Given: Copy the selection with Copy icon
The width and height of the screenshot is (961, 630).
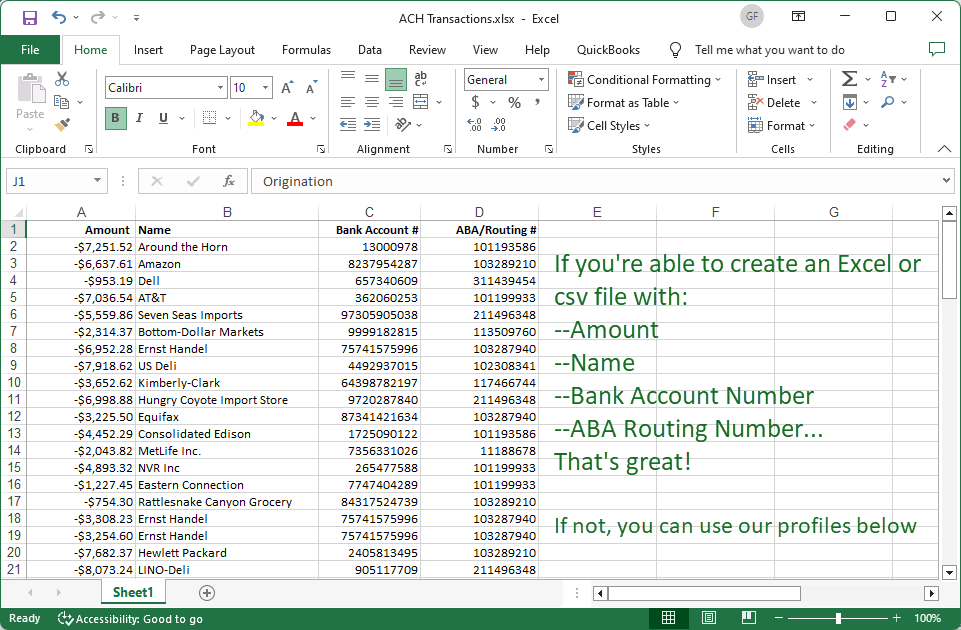Looking at the screenshot, I should coord(61,102).
